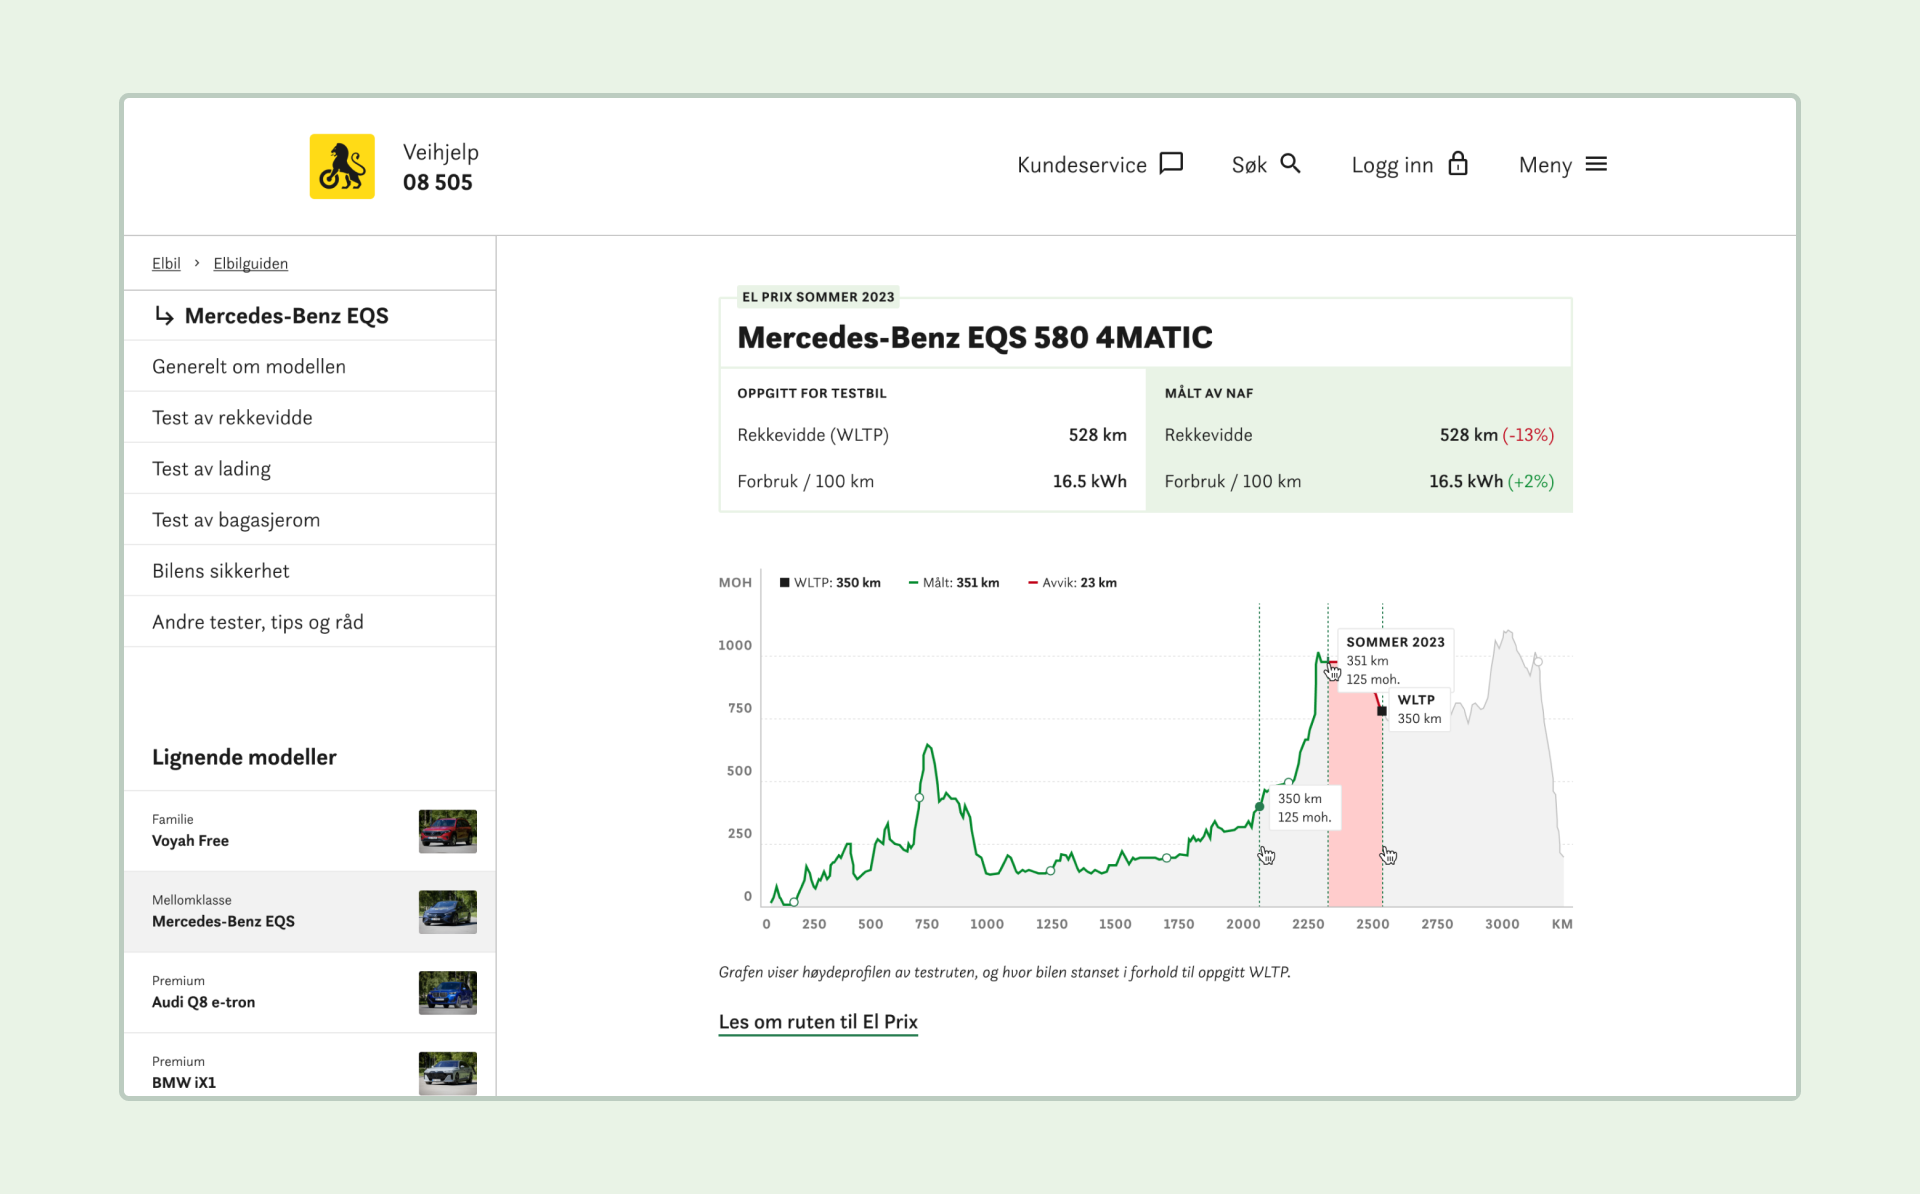This screenshot has width=1920, height=1194.
Task: Click the Kundeservice label
Action: 1081,165
